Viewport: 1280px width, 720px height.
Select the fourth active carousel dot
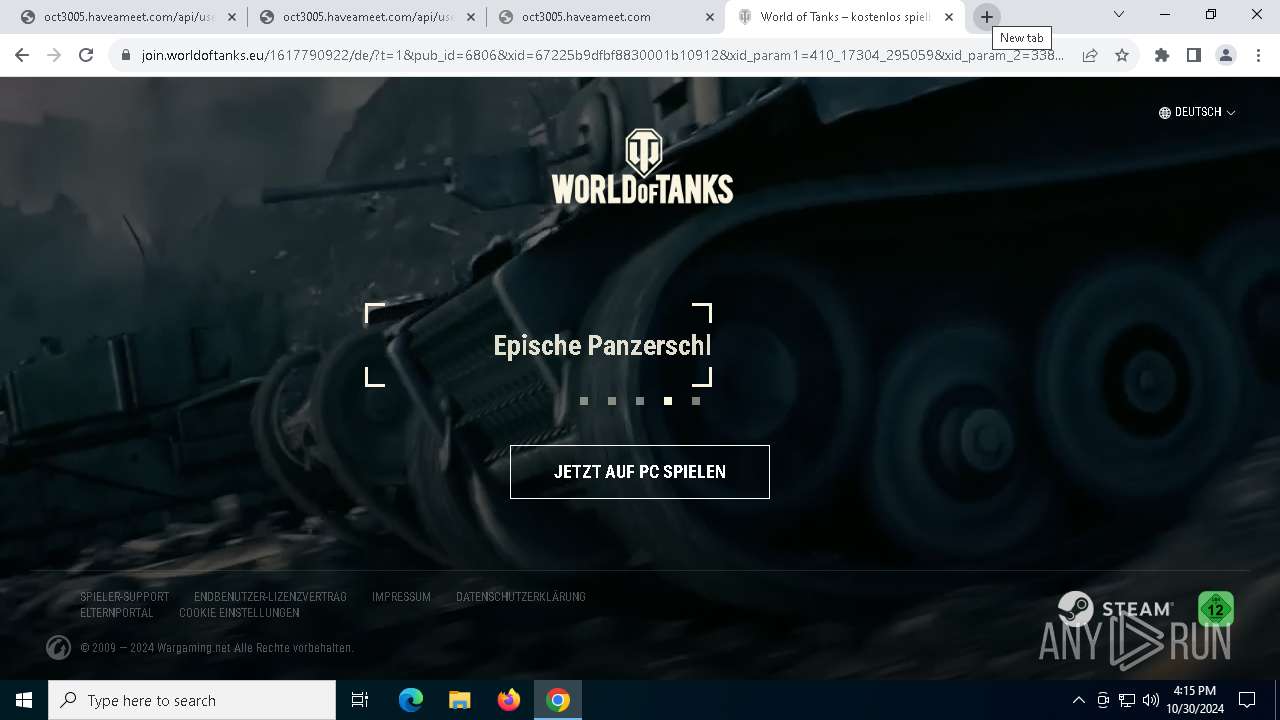668,401
